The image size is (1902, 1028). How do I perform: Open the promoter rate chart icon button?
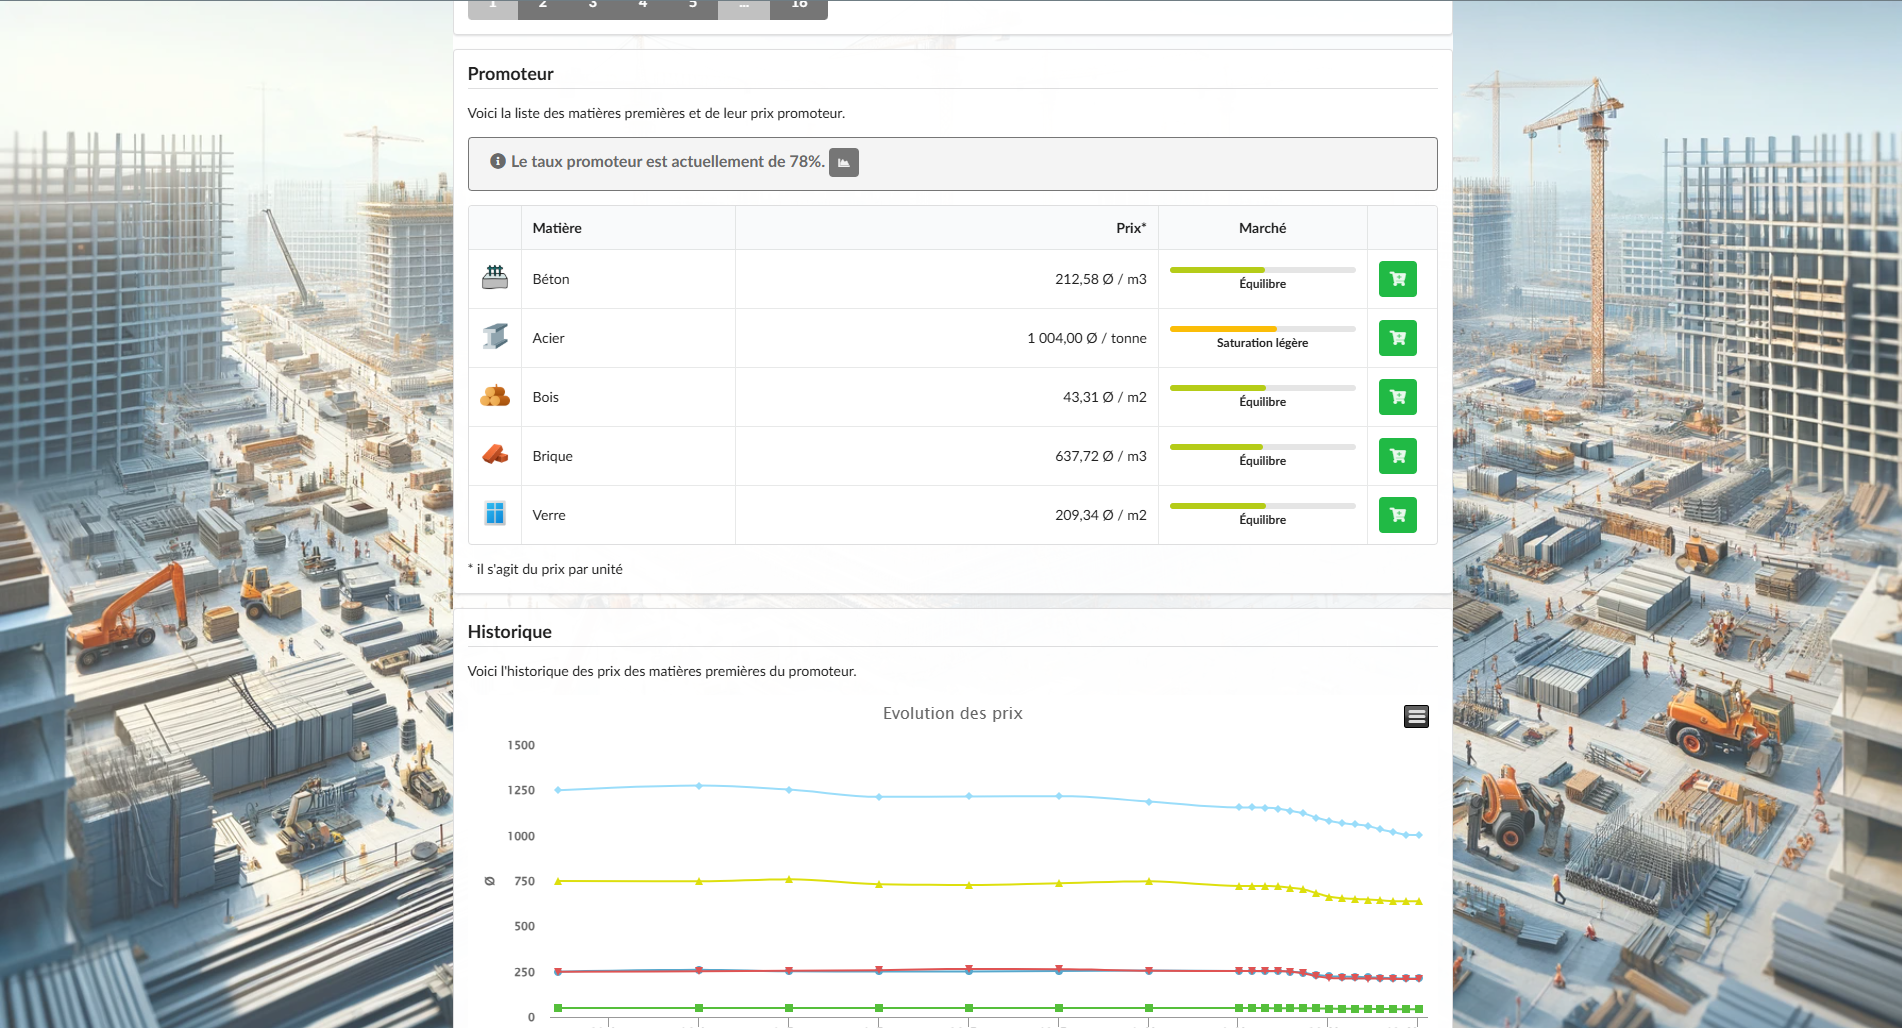click(843, 162)
